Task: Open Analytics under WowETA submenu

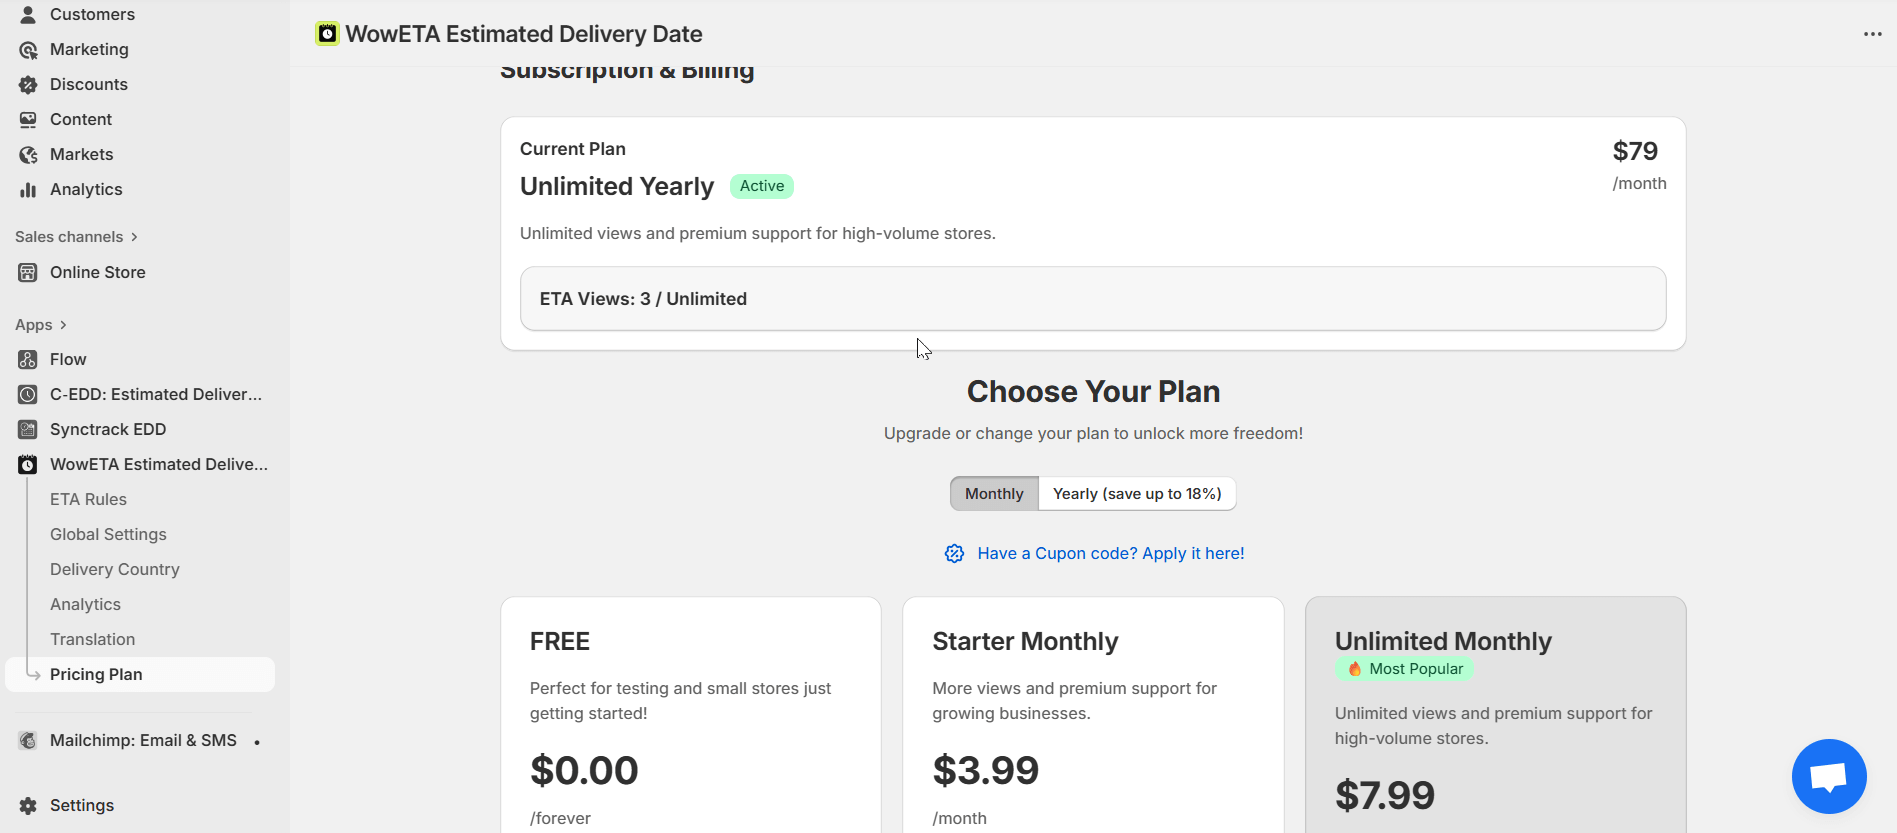Action: [x=85, y=604]
